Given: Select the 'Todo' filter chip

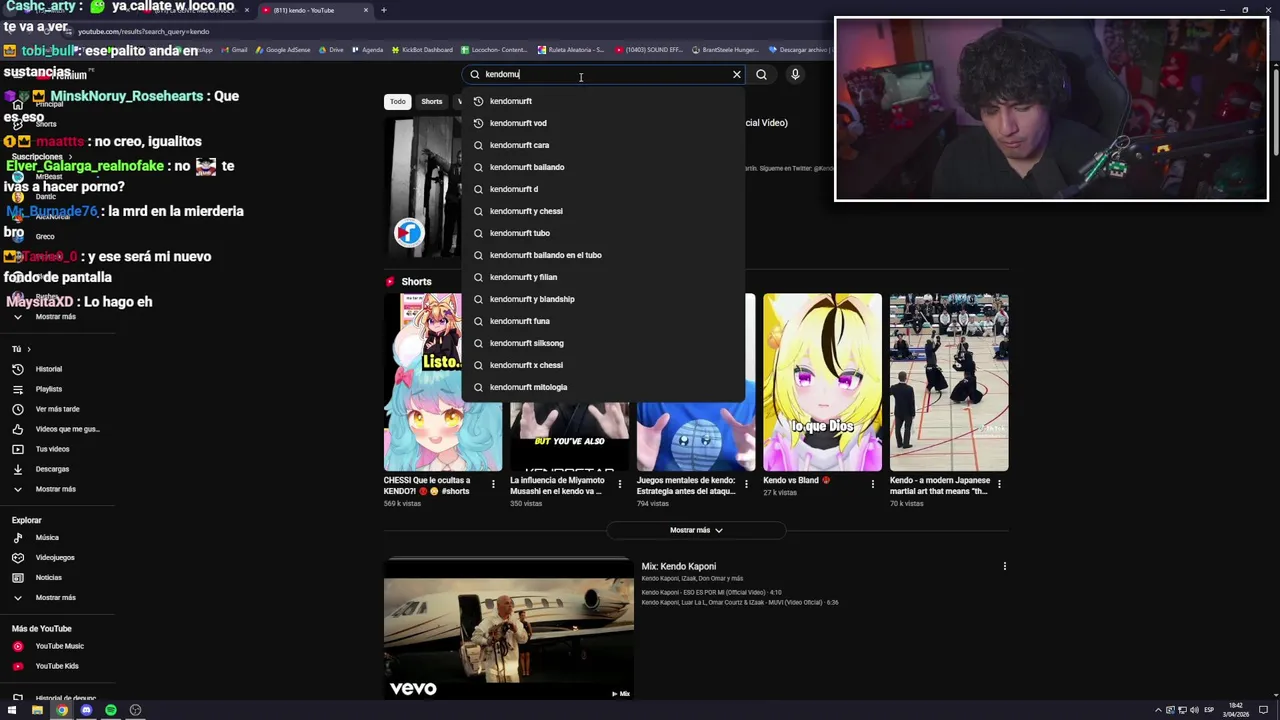Looking at the screenshot, I should (x=398, y=101).
